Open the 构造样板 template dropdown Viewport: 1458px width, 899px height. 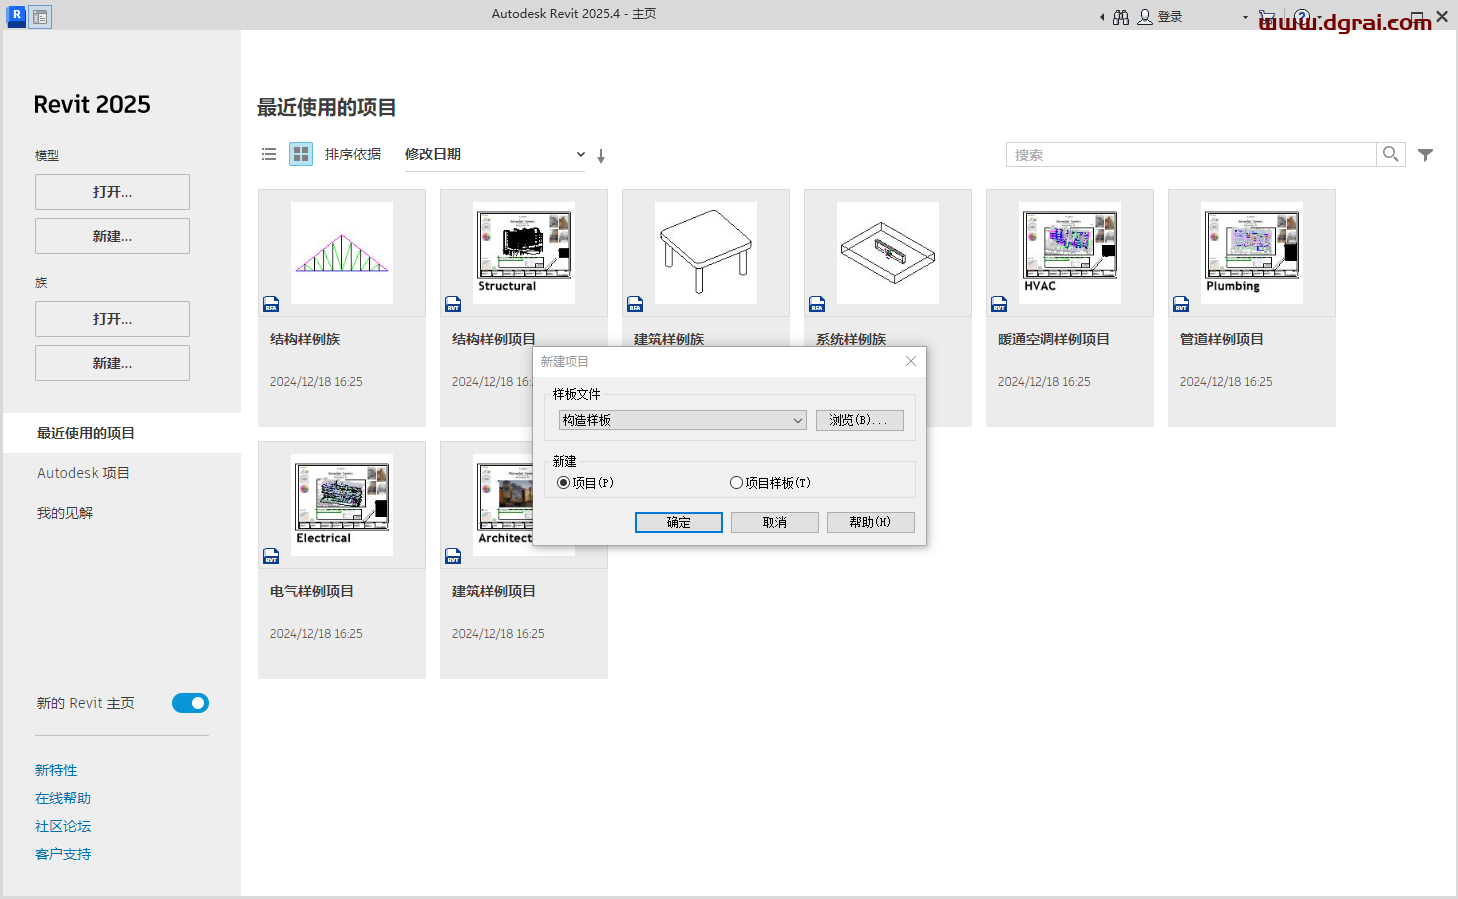coord(683,420)
